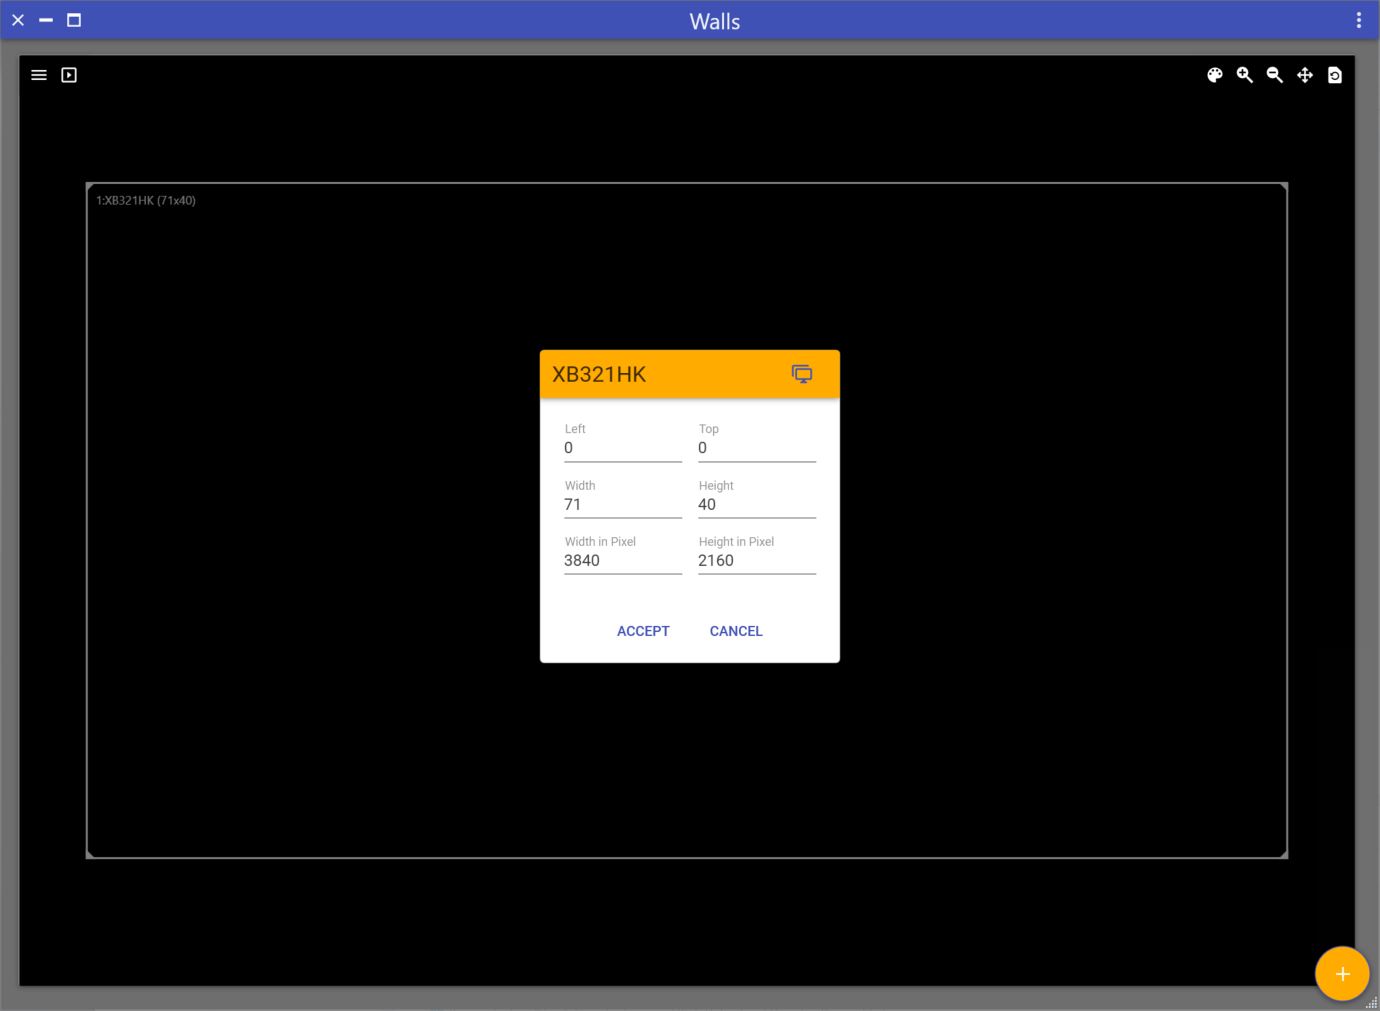The image size is (1380, 1011).
Task: Click the reset/restore page icon
Action: point(1335,75)
